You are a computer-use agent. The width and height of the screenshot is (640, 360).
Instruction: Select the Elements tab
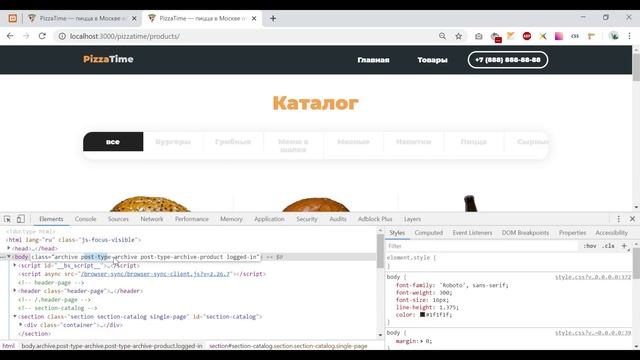[51, 219]
